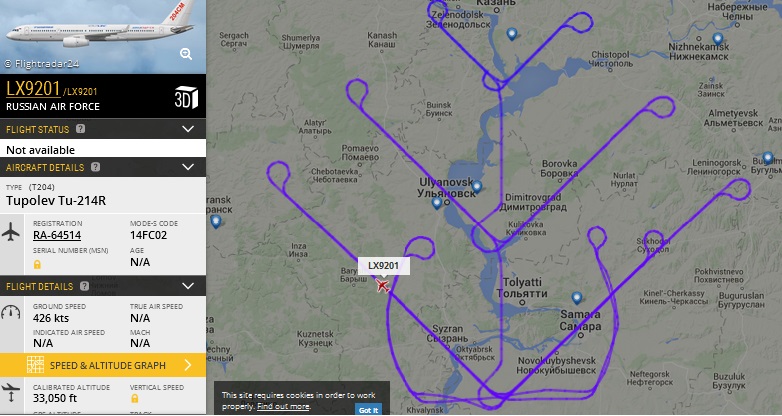Click the Aircraft Details help question mark
This screenshot has height=416, width=782.
tap(95, 167)
